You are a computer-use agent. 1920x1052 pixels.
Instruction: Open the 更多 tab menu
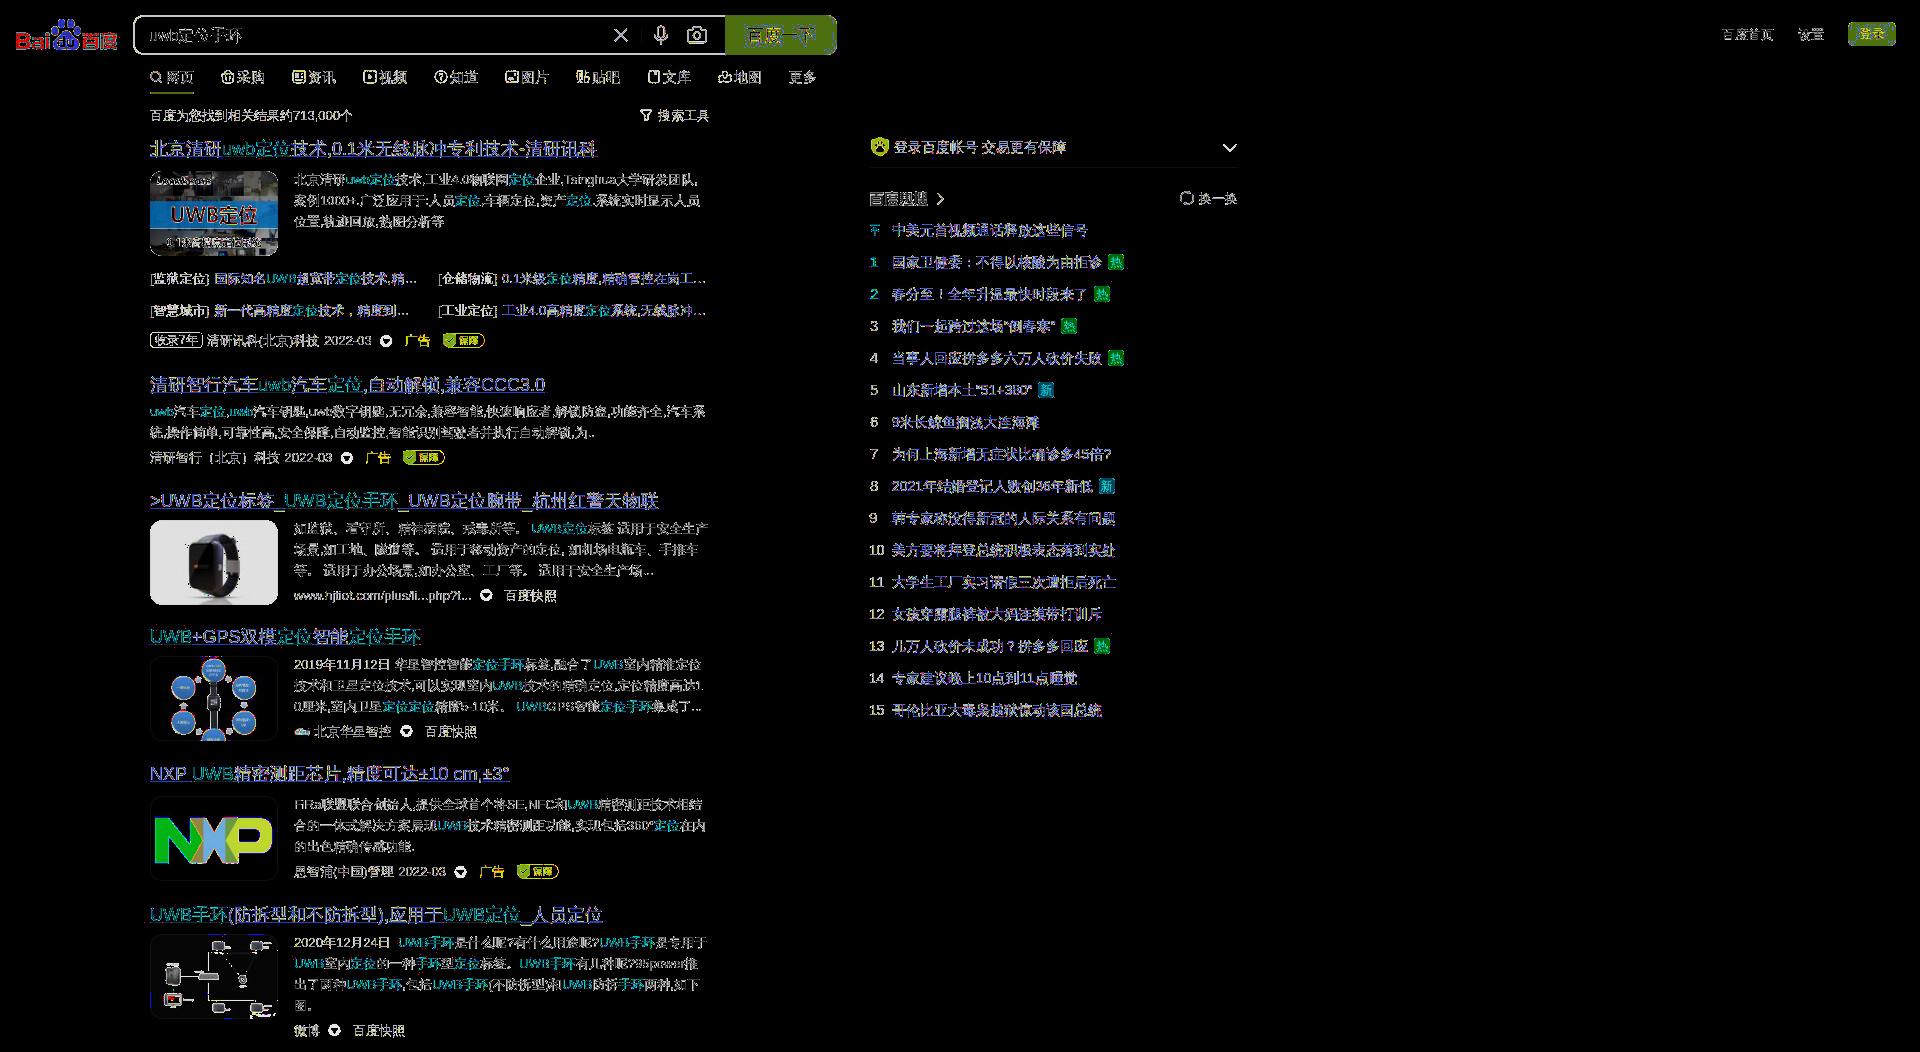802,77
